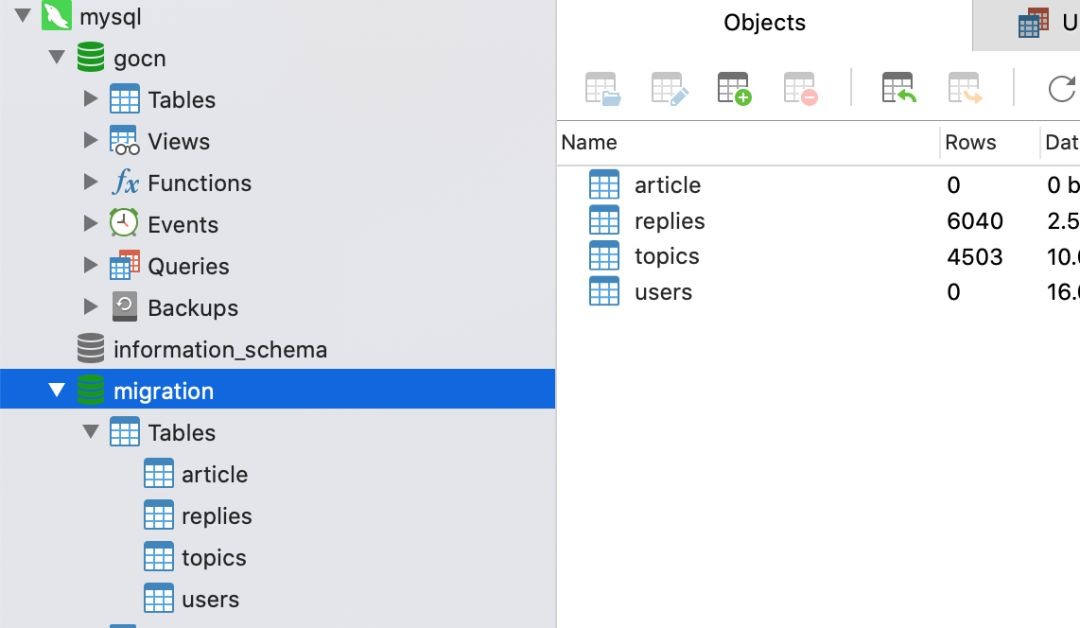Click the Delete Table toolbar icon

pyautogui.click(x=801, y=88)
